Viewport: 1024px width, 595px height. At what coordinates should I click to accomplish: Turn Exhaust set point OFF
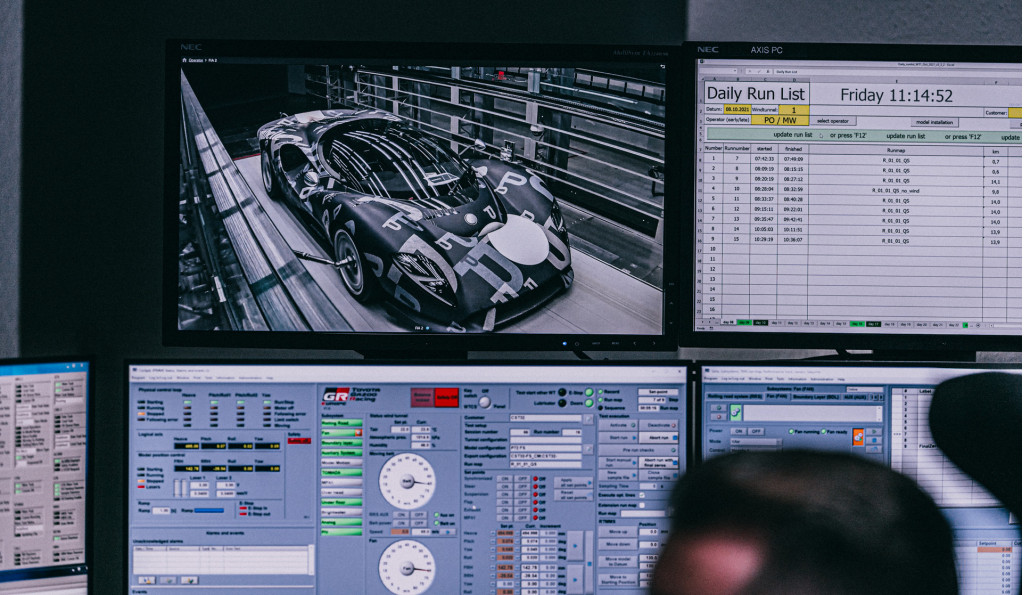point(522,510)
